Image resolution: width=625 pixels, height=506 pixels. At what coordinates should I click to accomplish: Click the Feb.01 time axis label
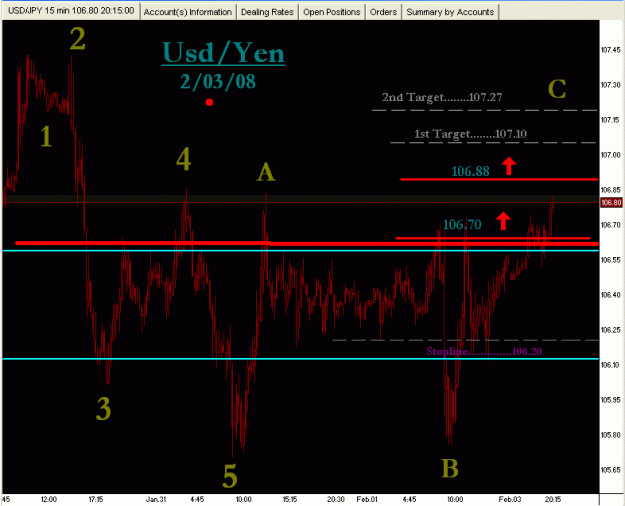point(367,499)
